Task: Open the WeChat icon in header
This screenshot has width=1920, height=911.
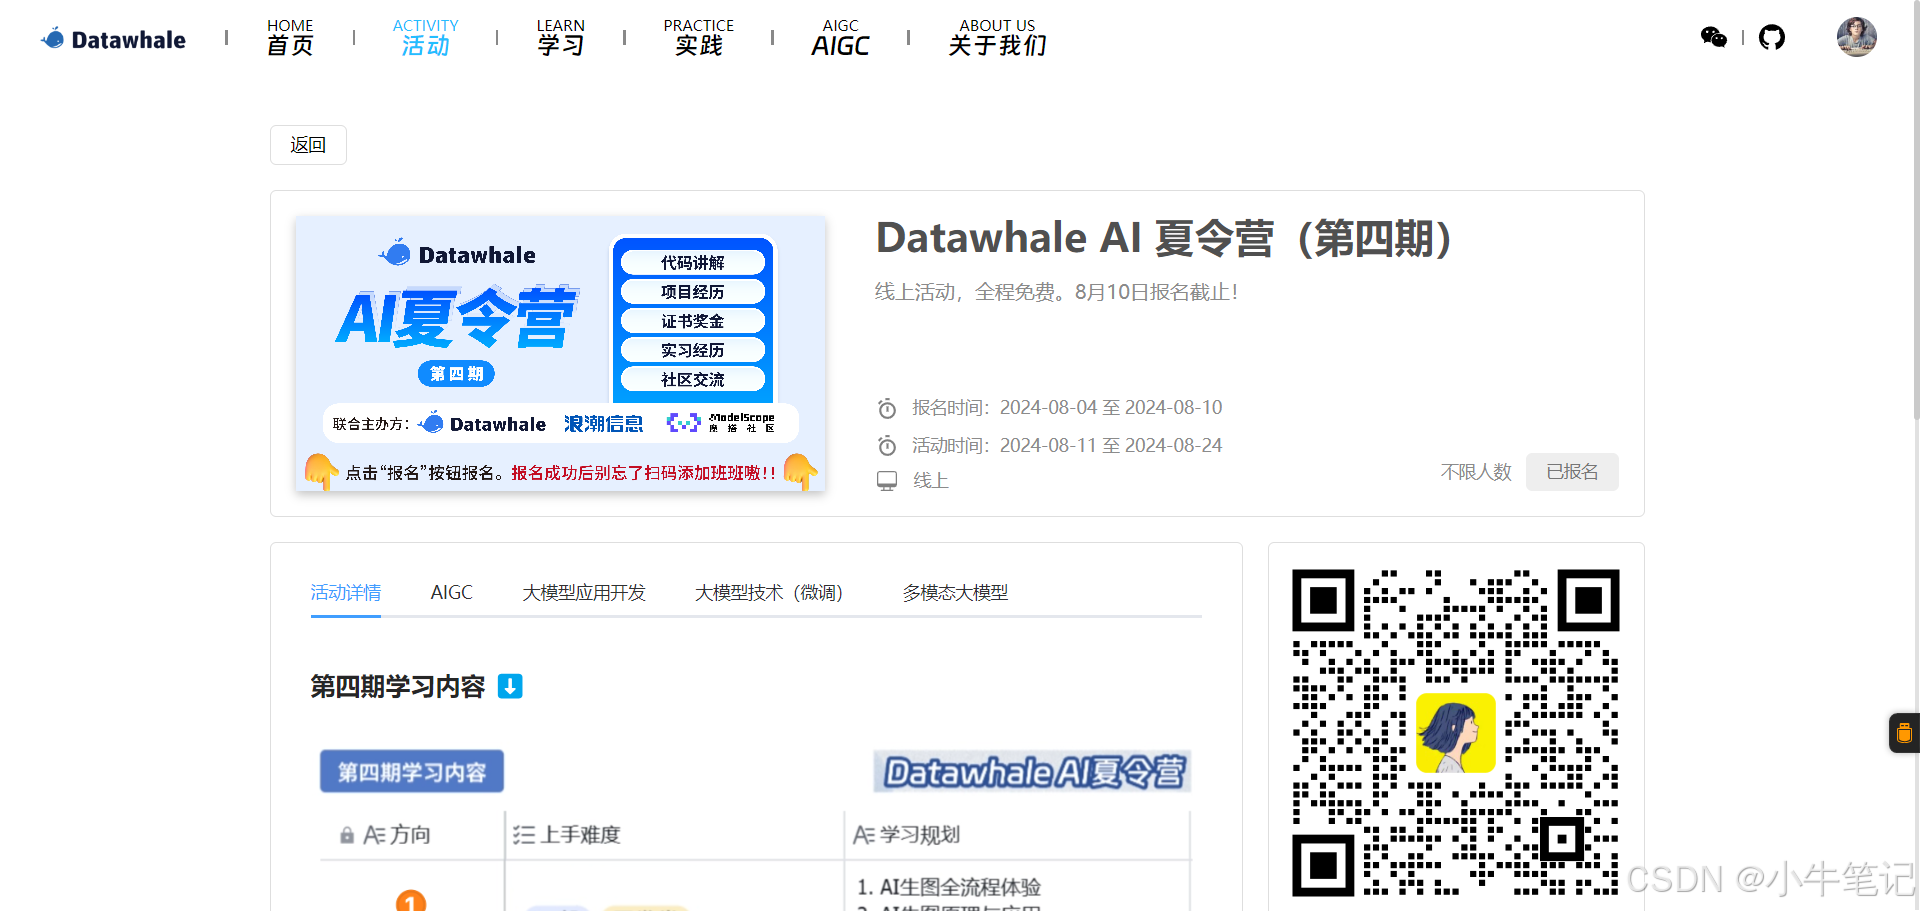Action: (1714, 38)
